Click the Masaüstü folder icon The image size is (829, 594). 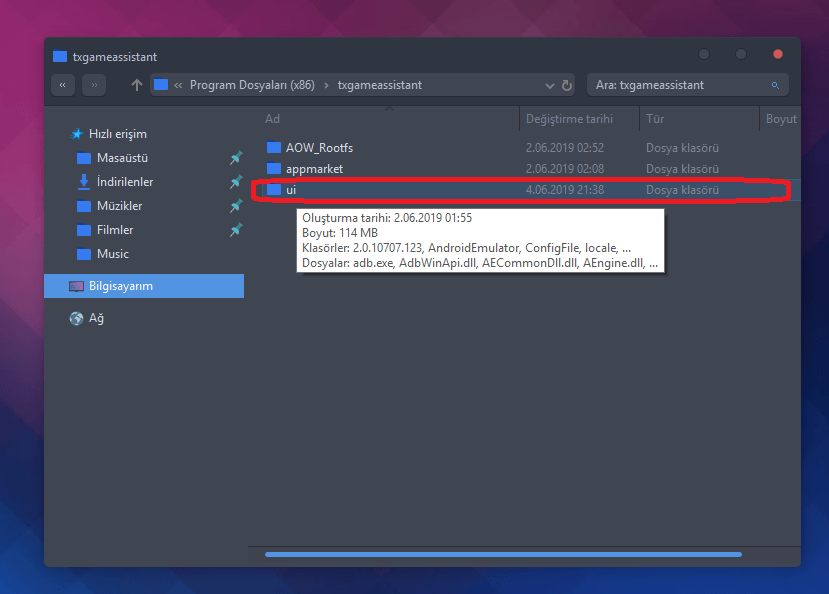coord(84,158)
